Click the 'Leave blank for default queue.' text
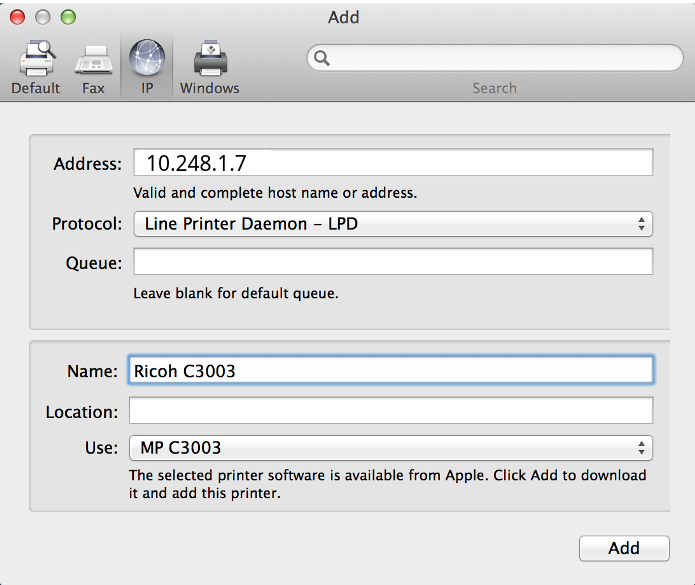Screen dimensions: 695x585 point(236,293)
